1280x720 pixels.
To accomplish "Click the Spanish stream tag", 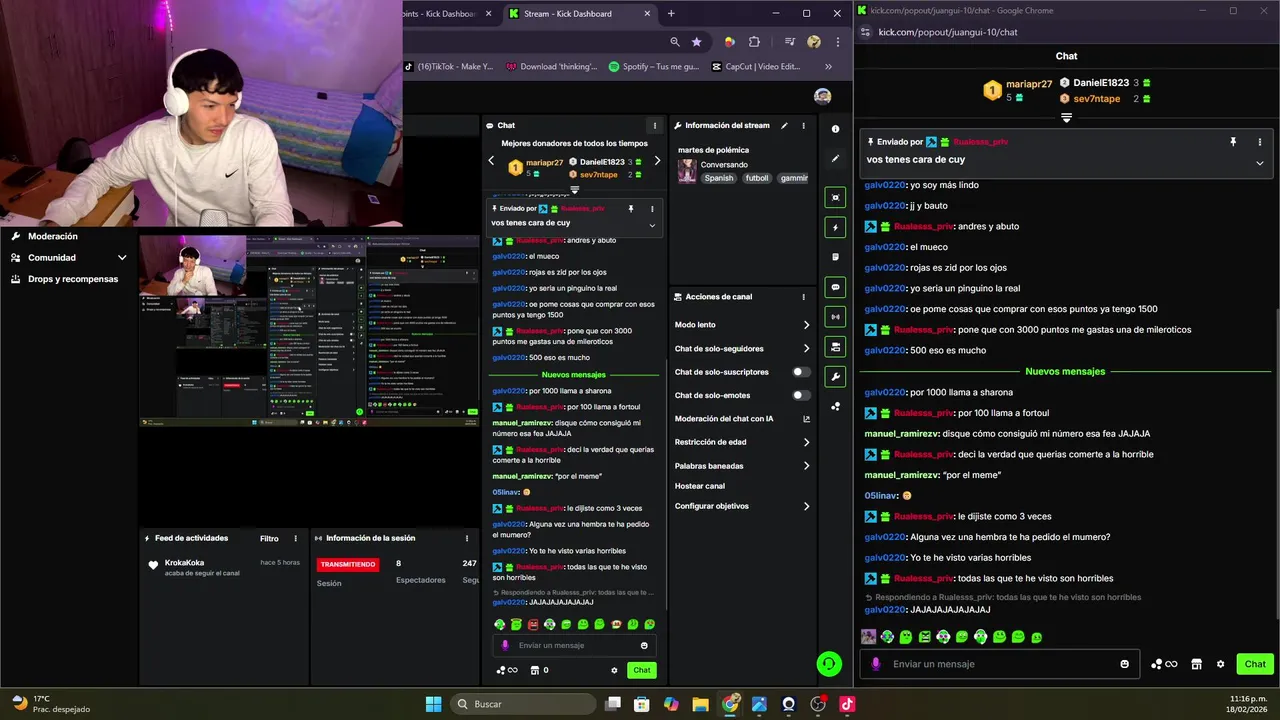I will 718,178.
